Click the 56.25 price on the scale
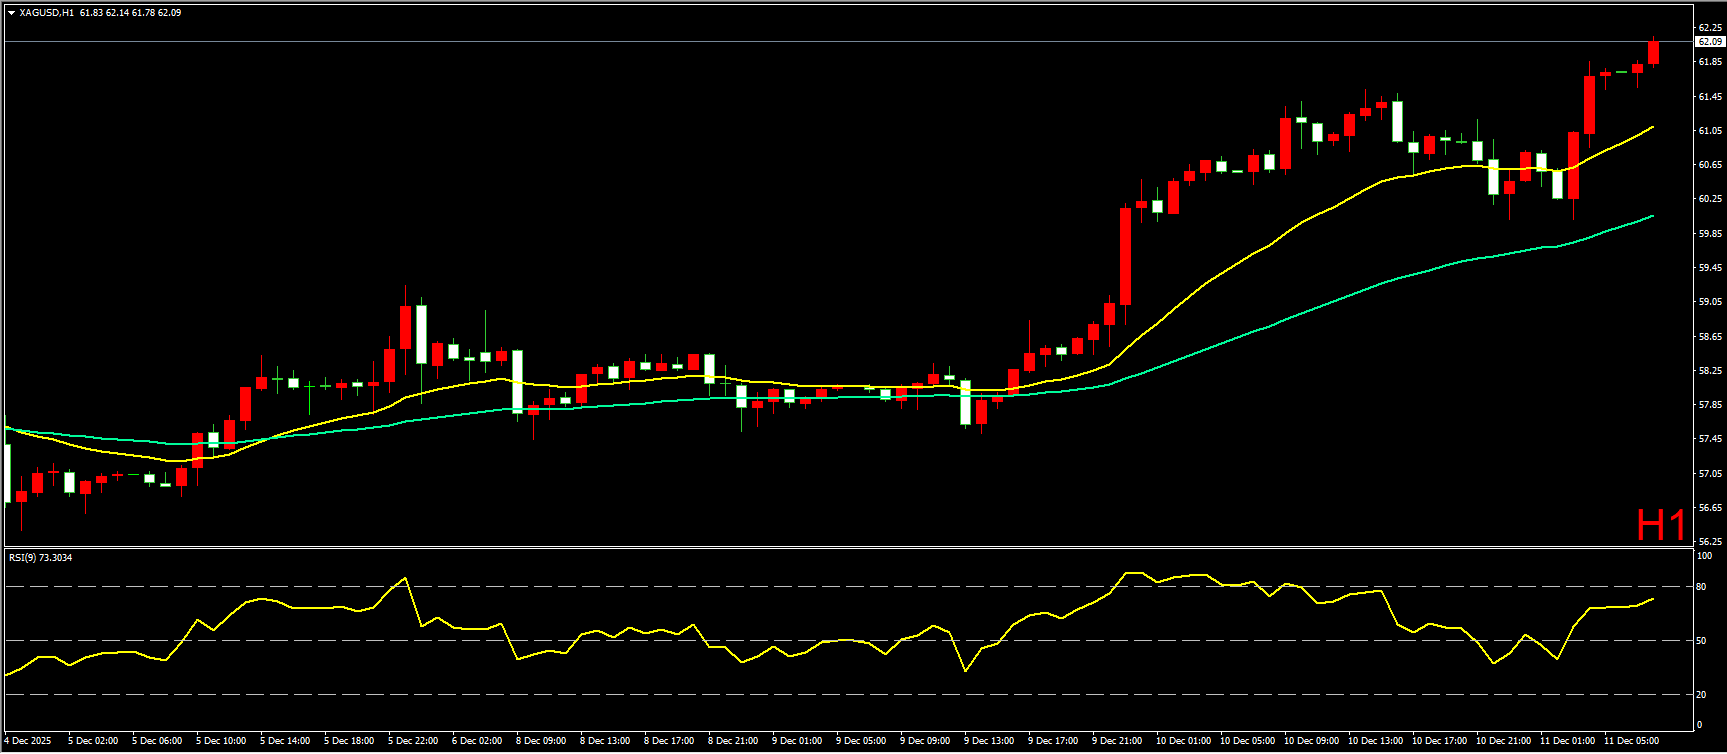The width and height of the screenshot is (1727, 754). [x=1709, y=542]
